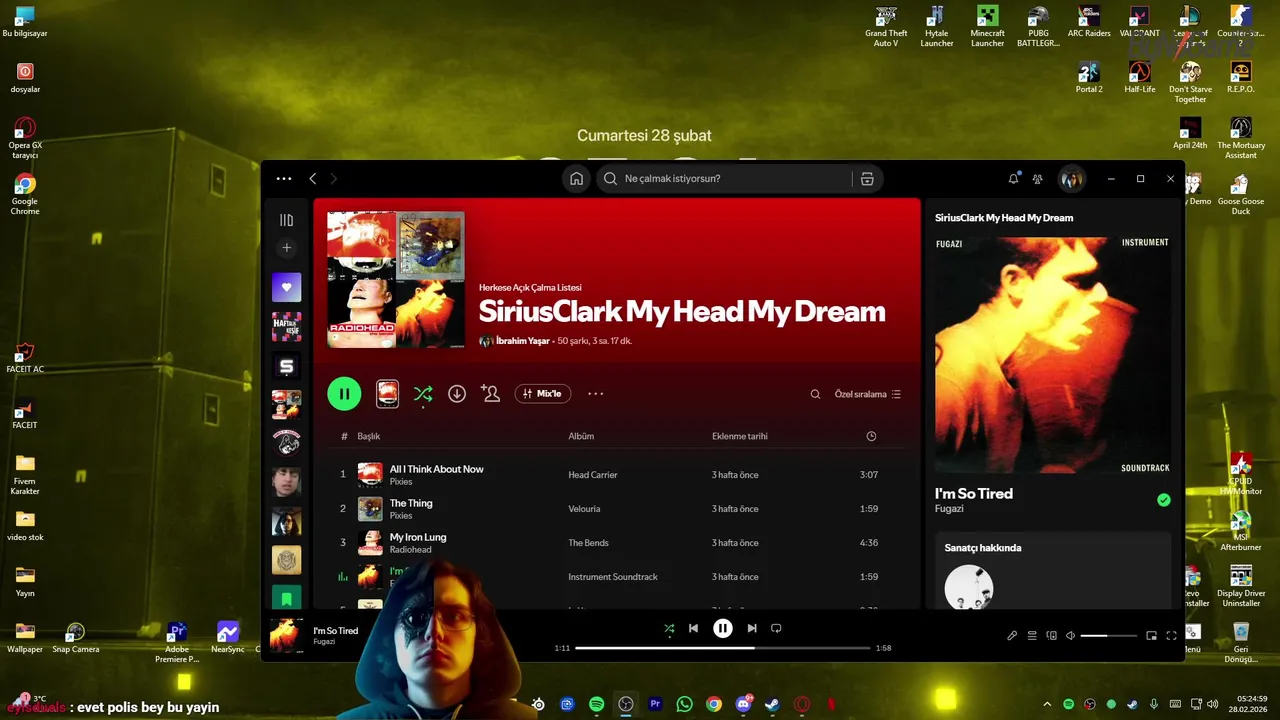Open Fugazi artist in the now playing panel
The image size is (1280, 720).
click(x=949, y=509)
